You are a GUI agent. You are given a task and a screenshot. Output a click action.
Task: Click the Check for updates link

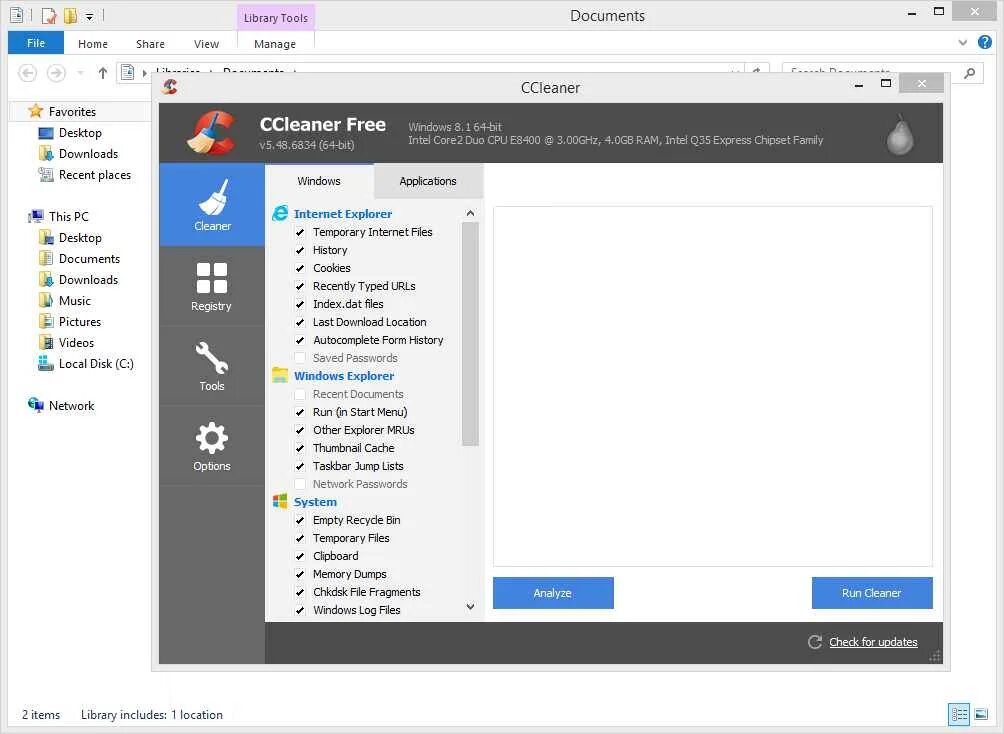(873, 642)
